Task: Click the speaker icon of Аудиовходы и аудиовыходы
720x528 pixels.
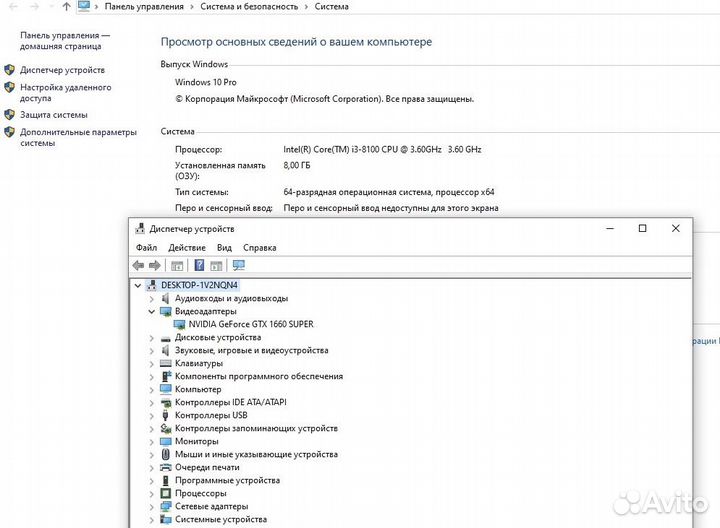Action: click(x=166, y=298)
